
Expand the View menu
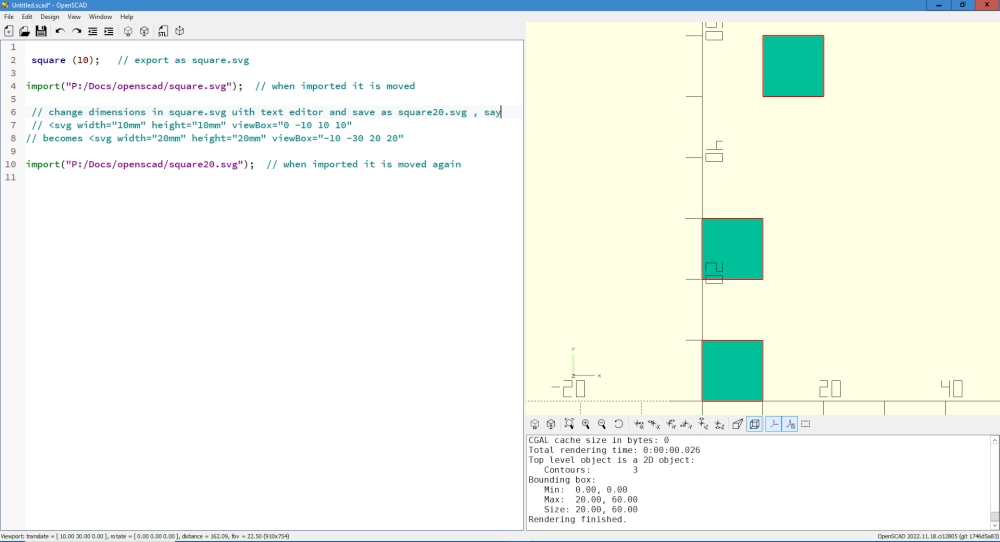pyautogui.click(x=74, y=17)
